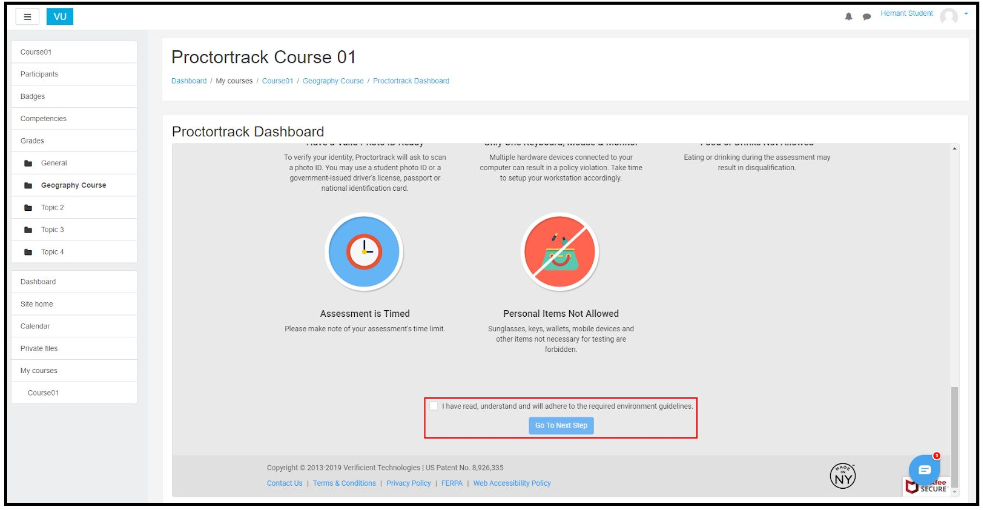Viewport: 983px width, 510px height.
Task: Click the Assessment is Timed clock icon
Action: (364, 252)
